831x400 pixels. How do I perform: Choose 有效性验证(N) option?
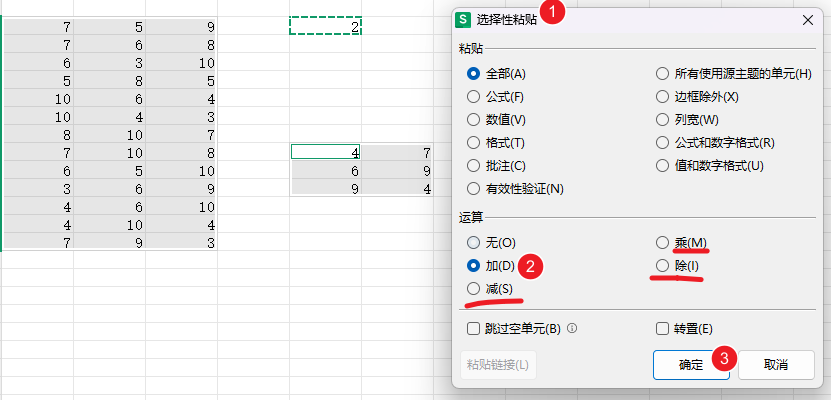[x=473, y=188]
